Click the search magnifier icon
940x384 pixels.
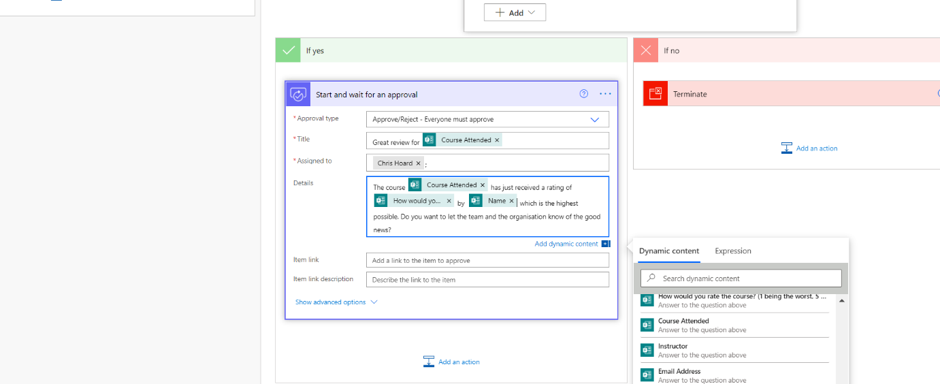(x=650, y=278)
